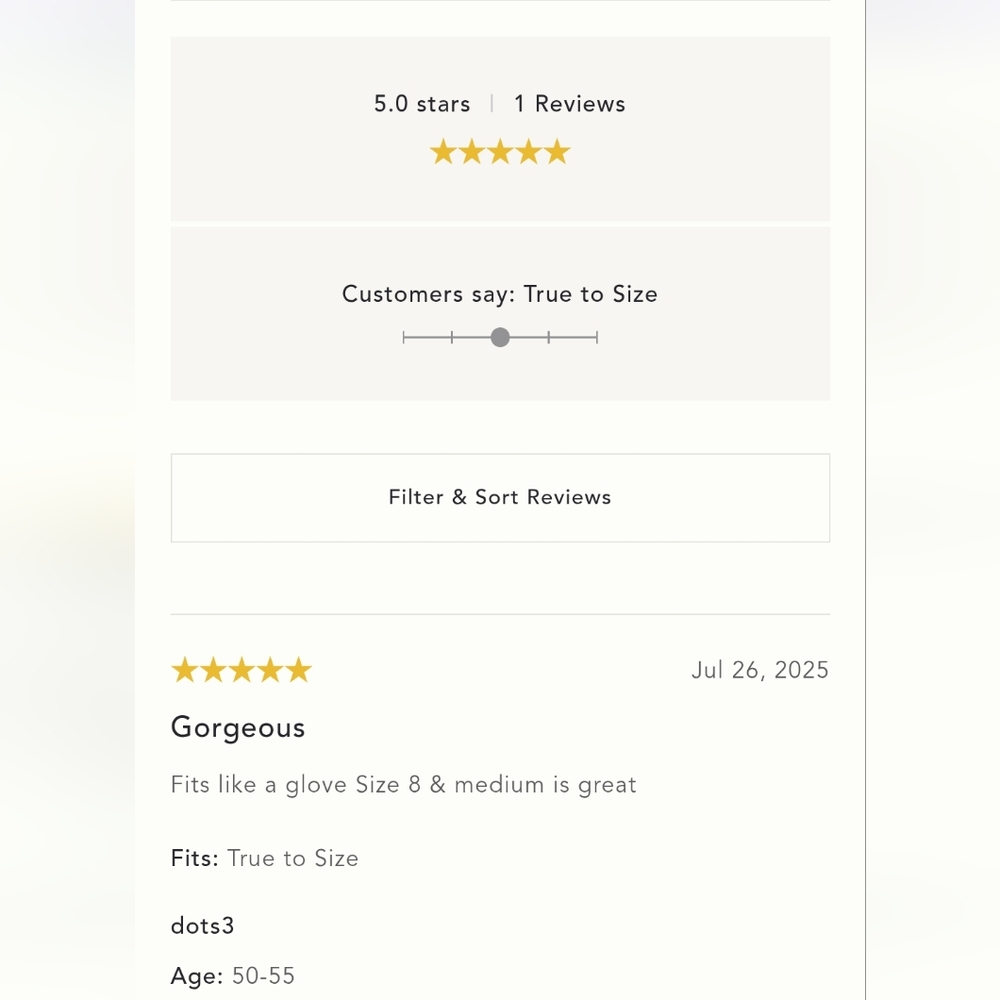Screen dimensions: 1000x1000
Task: Click the "1 Reviews" count link
Action: (x=569, y=104)
